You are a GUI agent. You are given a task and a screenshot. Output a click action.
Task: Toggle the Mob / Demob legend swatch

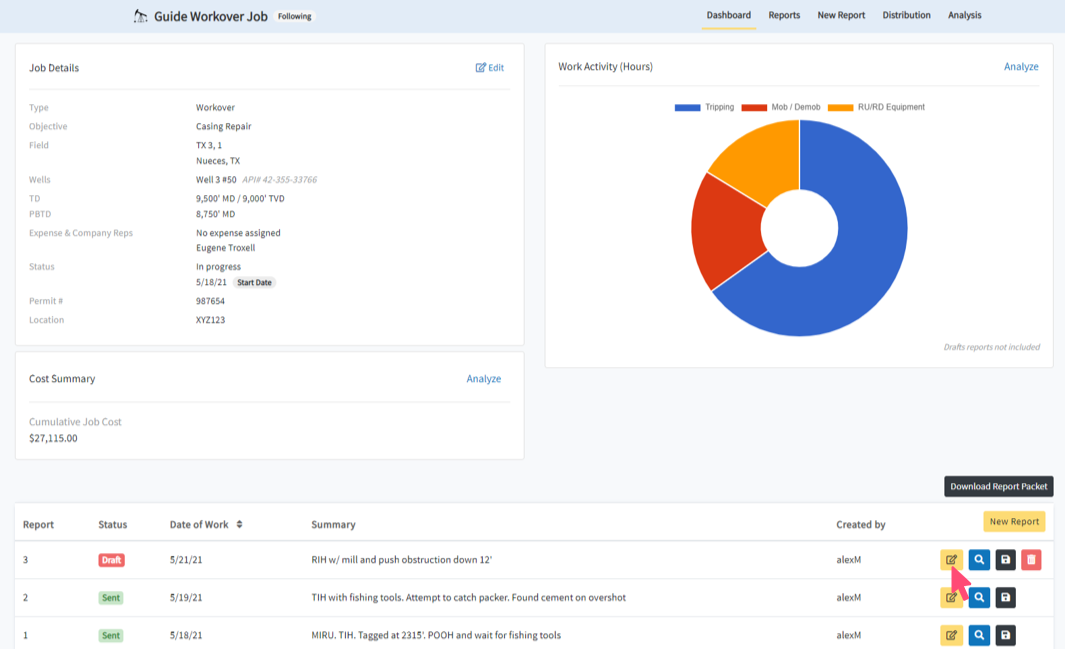click(754, 107)
